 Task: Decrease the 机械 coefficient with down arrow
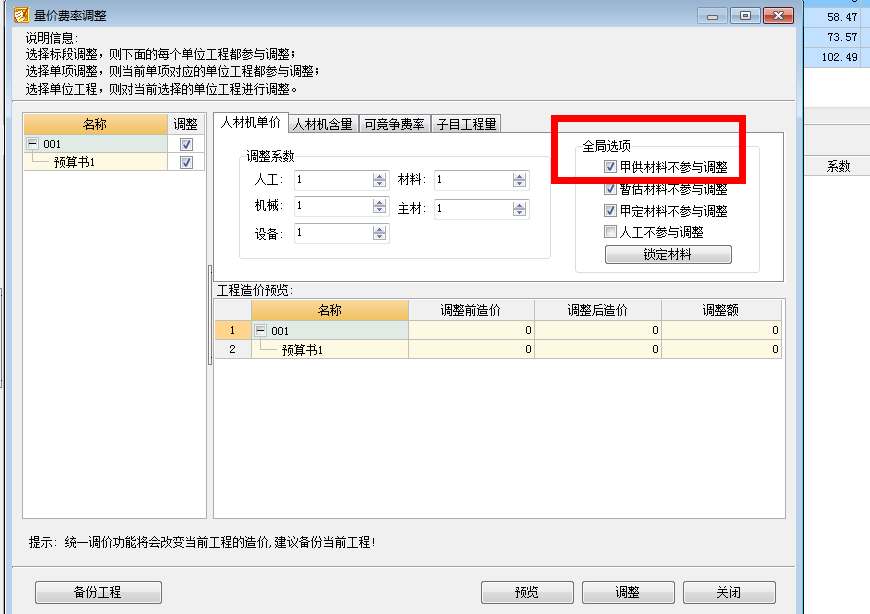click(380, 210)
